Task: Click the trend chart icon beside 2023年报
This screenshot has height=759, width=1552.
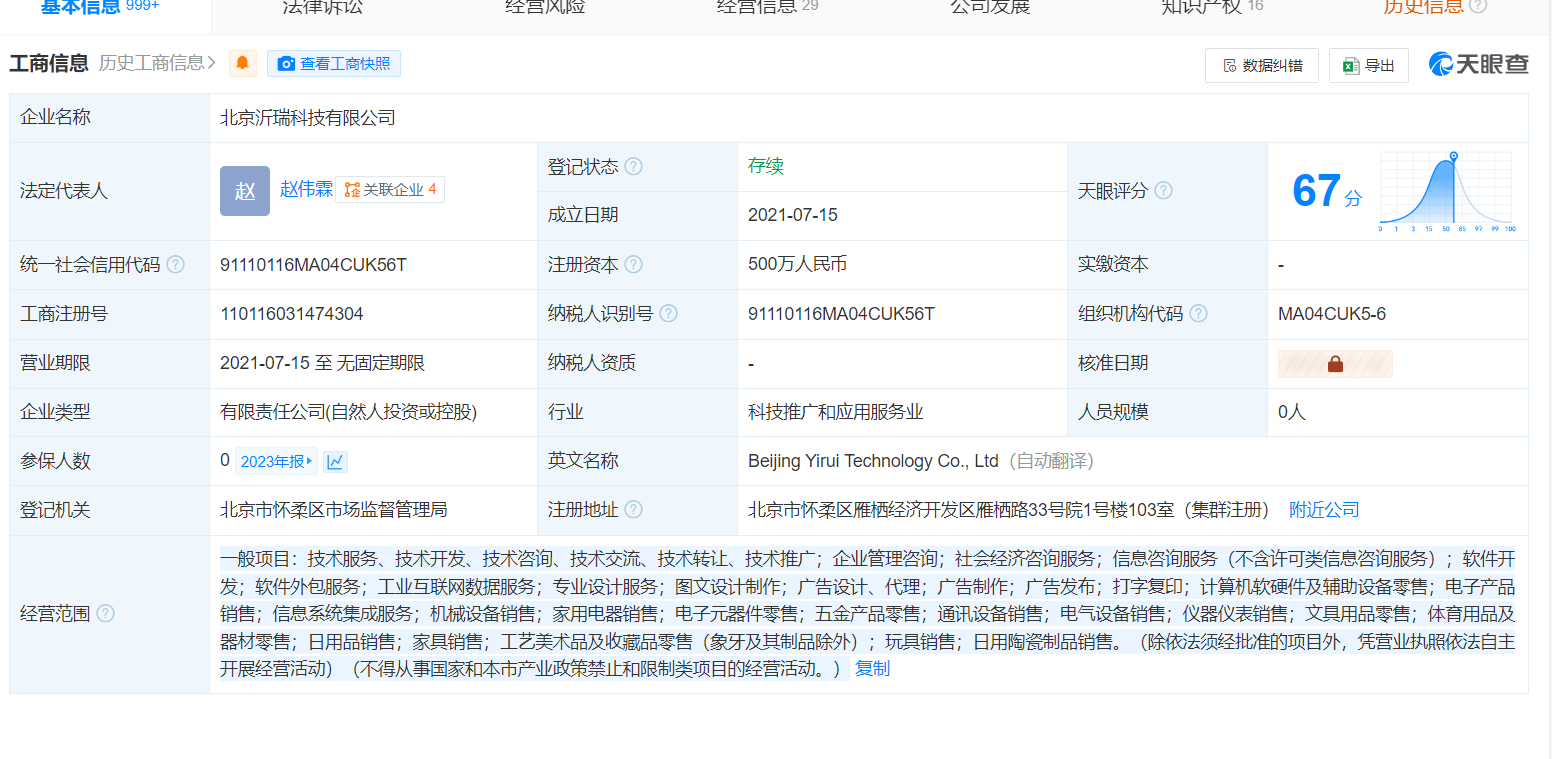Action: pos(335,462)
